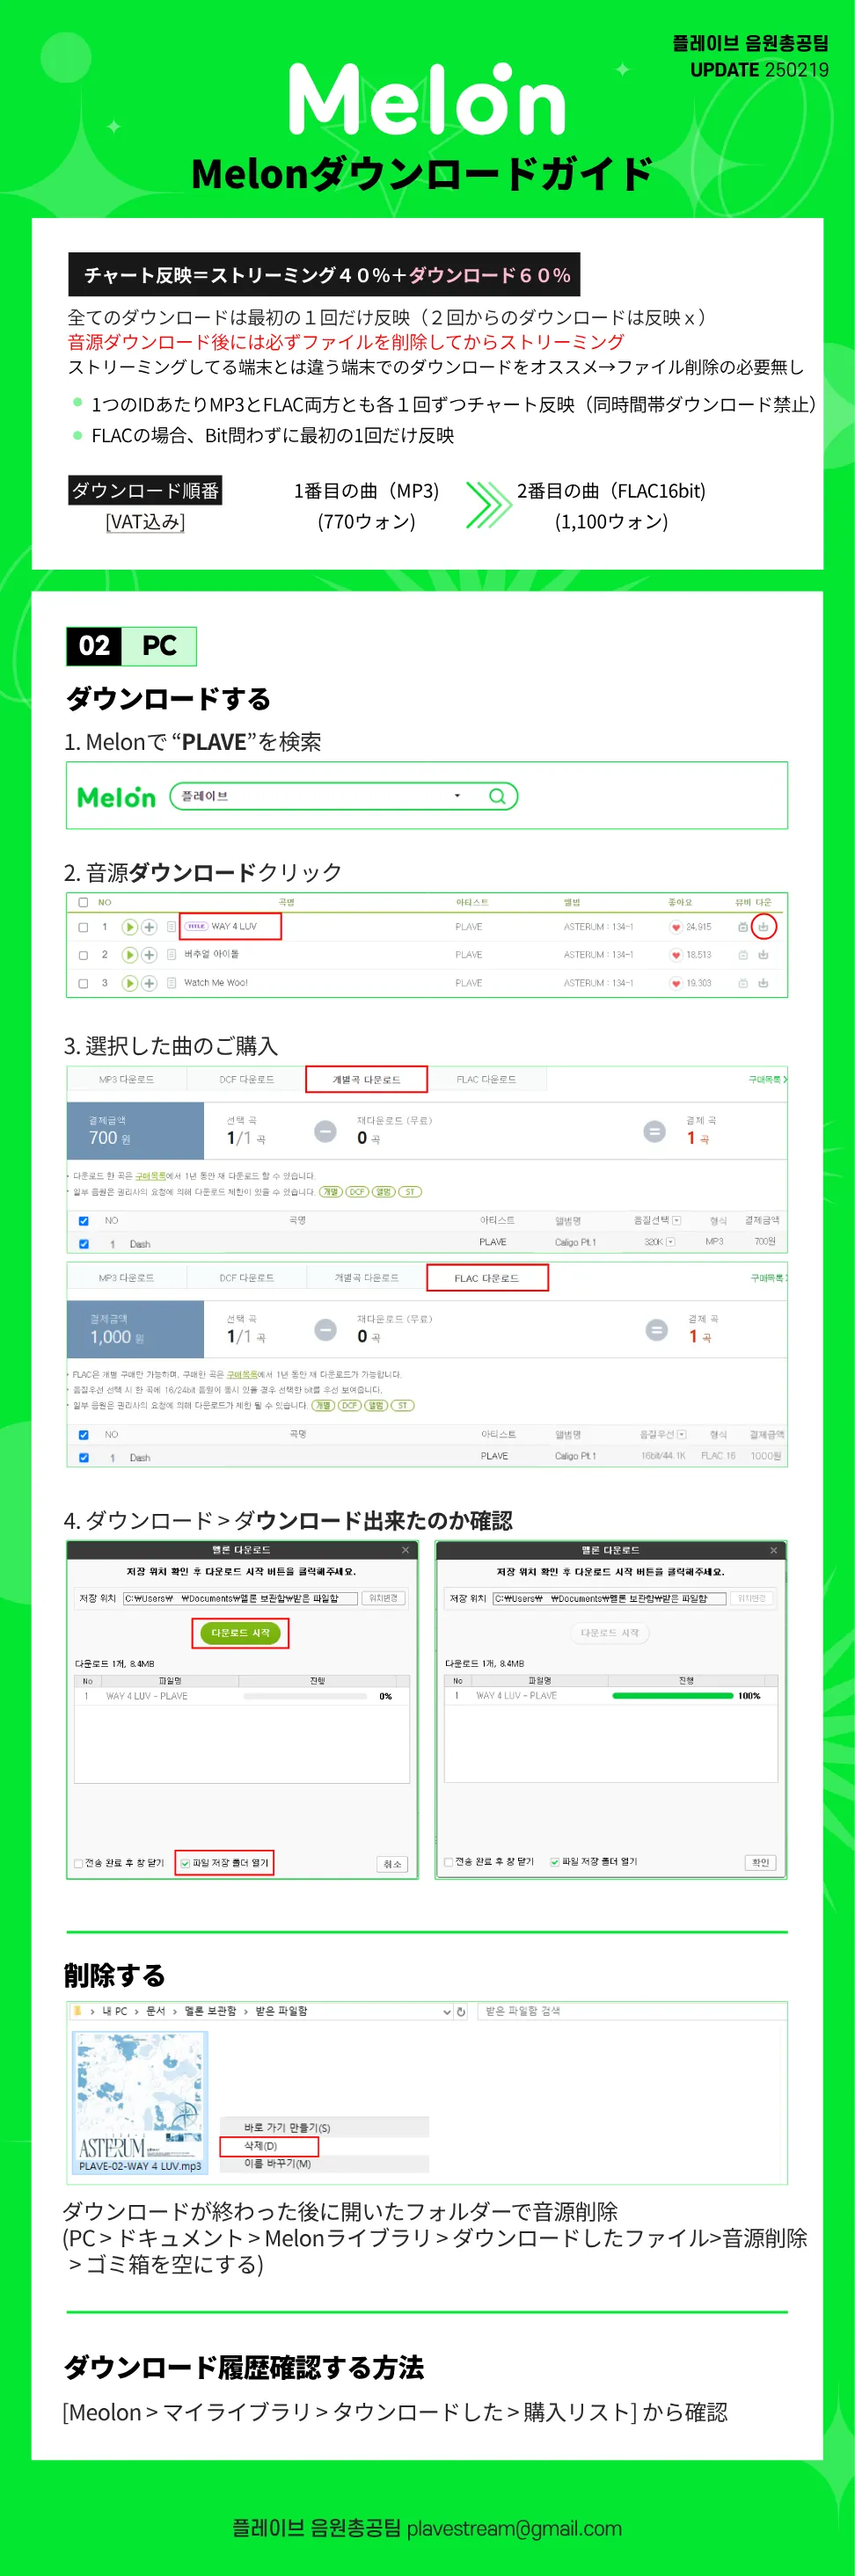Click the Melon logo beside search bar
The image size is (855, 2576).
point(116,797)
